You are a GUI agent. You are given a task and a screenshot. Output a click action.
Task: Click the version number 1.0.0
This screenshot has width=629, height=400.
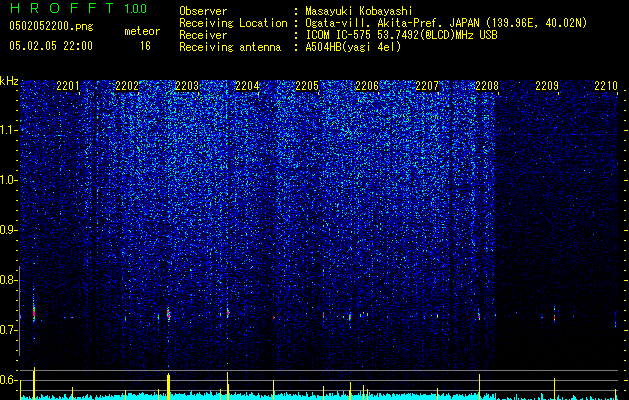click(x=135, y=8)
